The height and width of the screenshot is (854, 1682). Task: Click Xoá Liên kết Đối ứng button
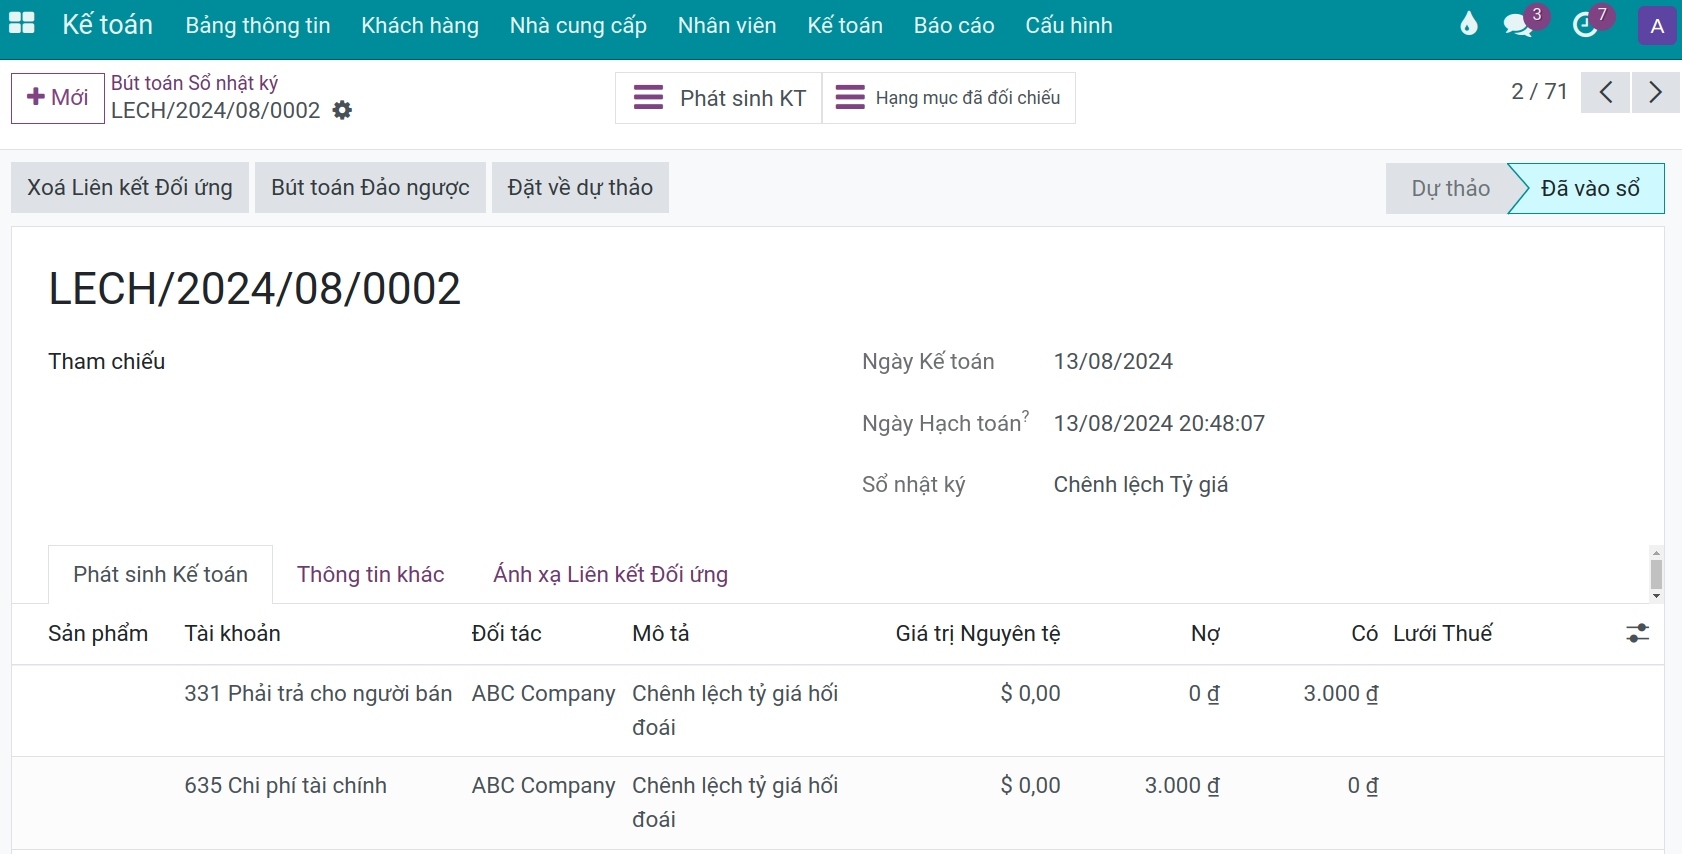[x=130, y=188]
